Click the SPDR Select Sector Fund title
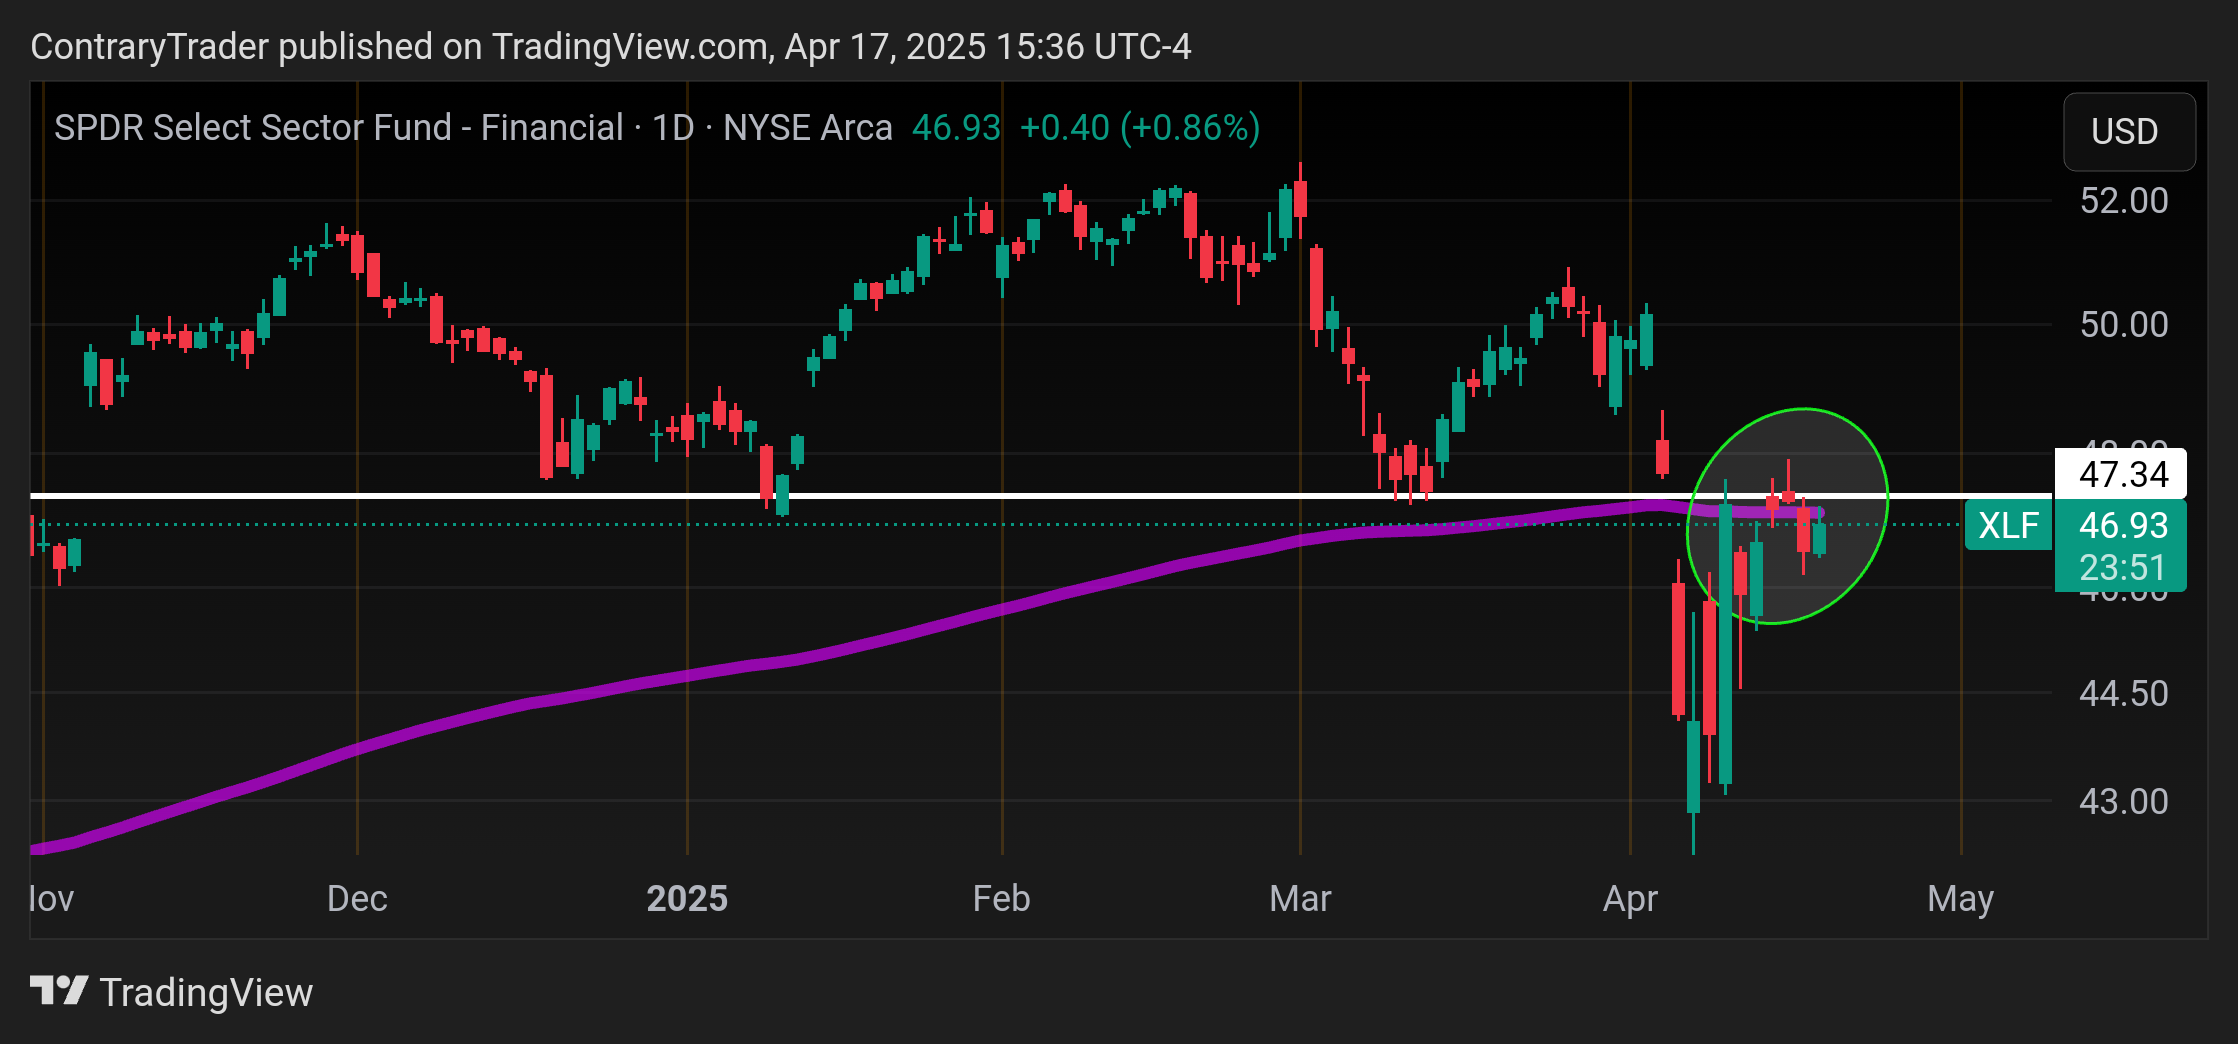The height and width of the screenshot is (1044, 2238). pos(339,128)
